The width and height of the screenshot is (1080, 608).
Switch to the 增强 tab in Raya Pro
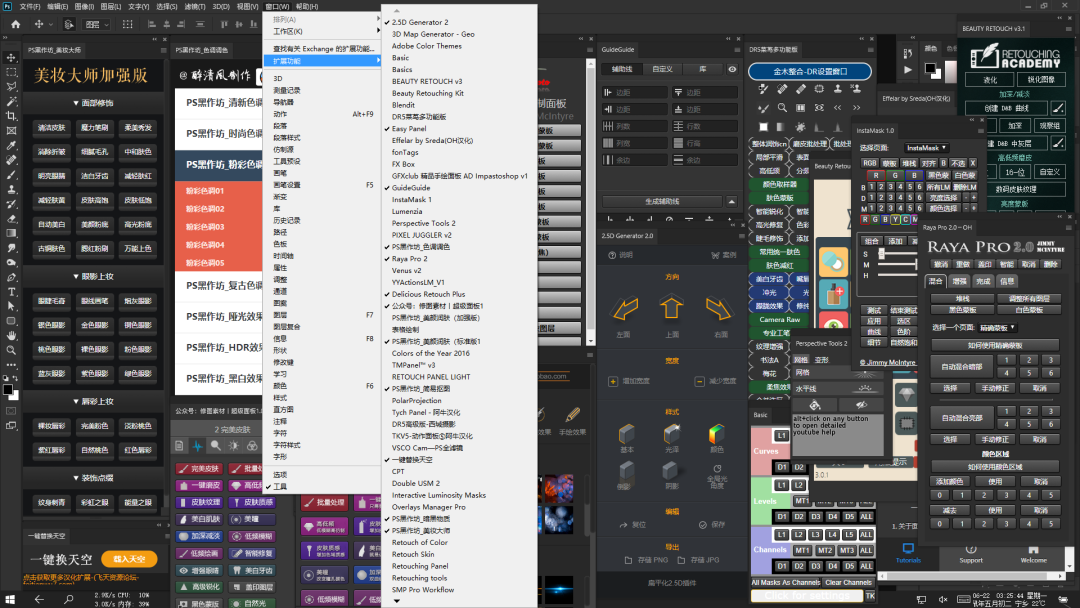point(959,282)
